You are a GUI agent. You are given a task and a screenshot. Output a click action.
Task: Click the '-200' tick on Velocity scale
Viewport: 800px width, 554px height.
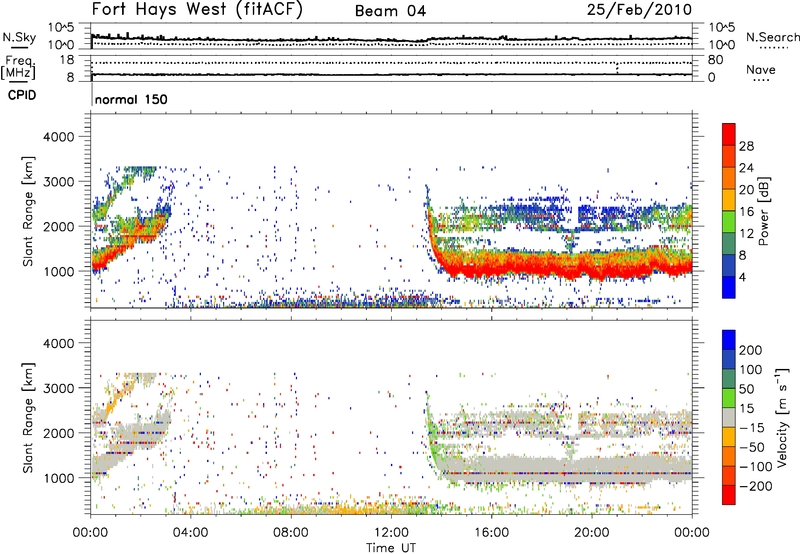point(756,486)
